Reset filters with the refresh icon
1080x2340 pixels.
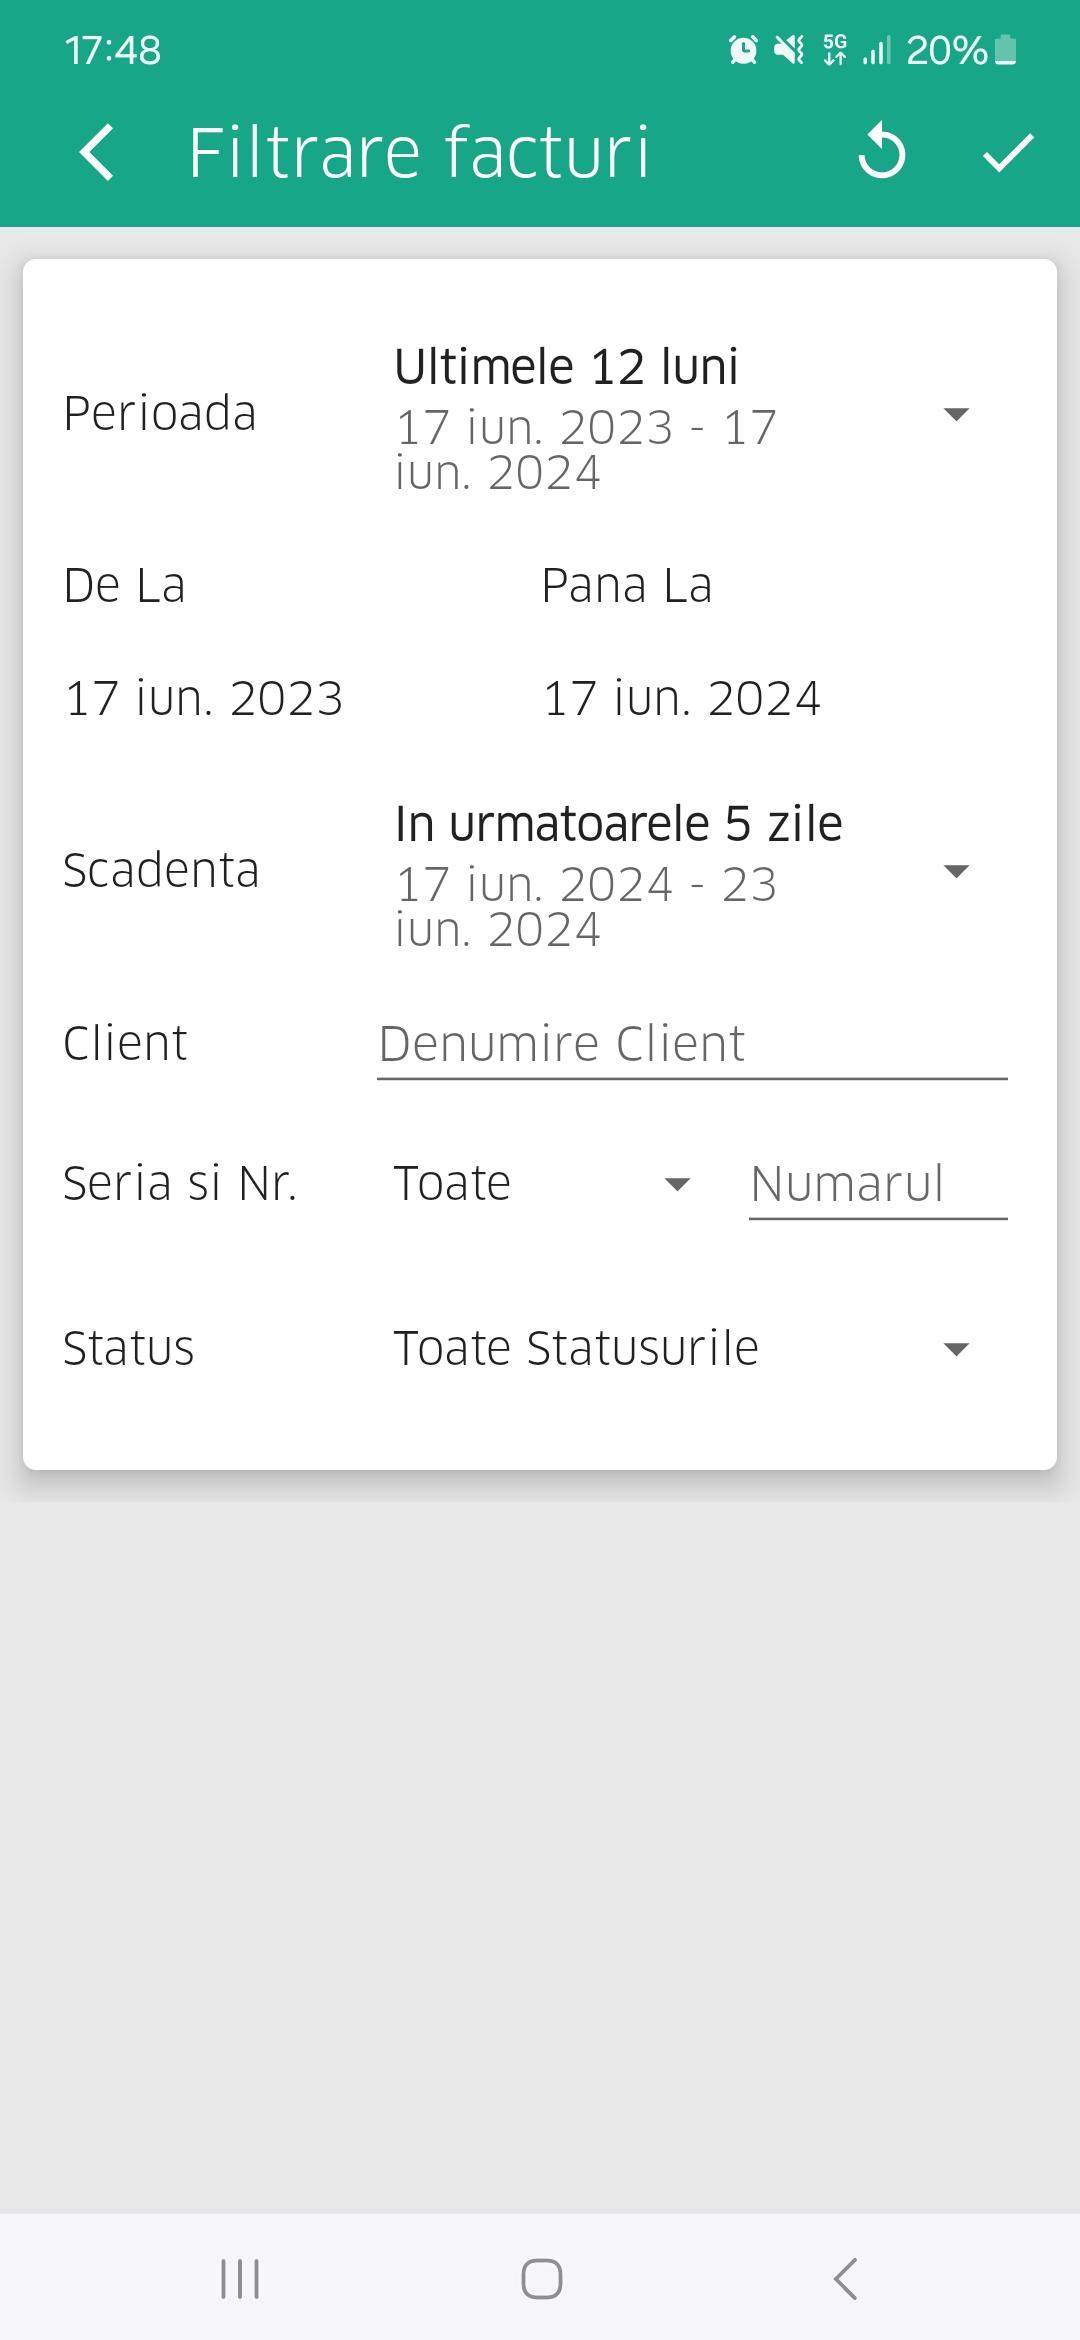point(881,153)
